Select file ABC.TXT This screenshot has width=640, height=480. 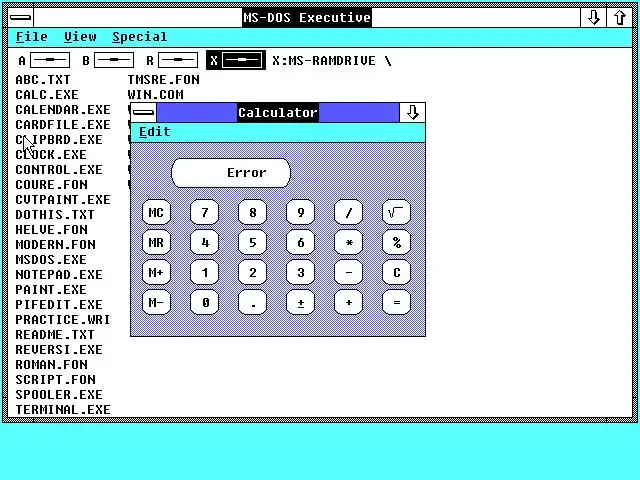coord(43,80)
